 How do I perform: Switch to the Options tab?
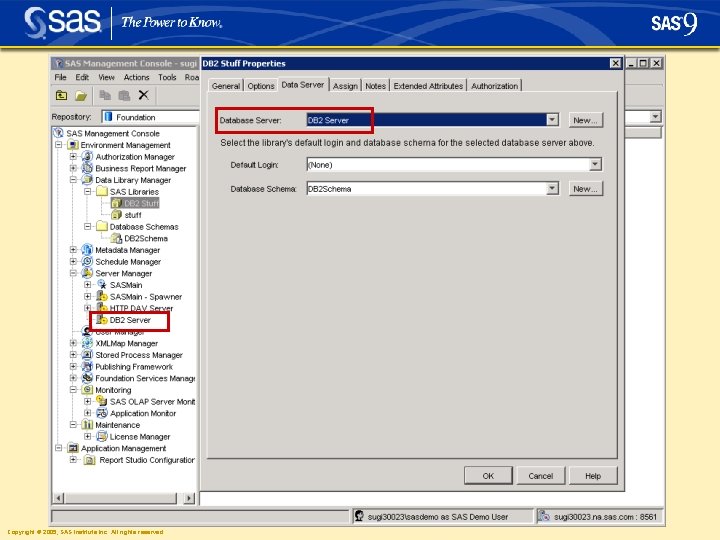coord(261,86)
